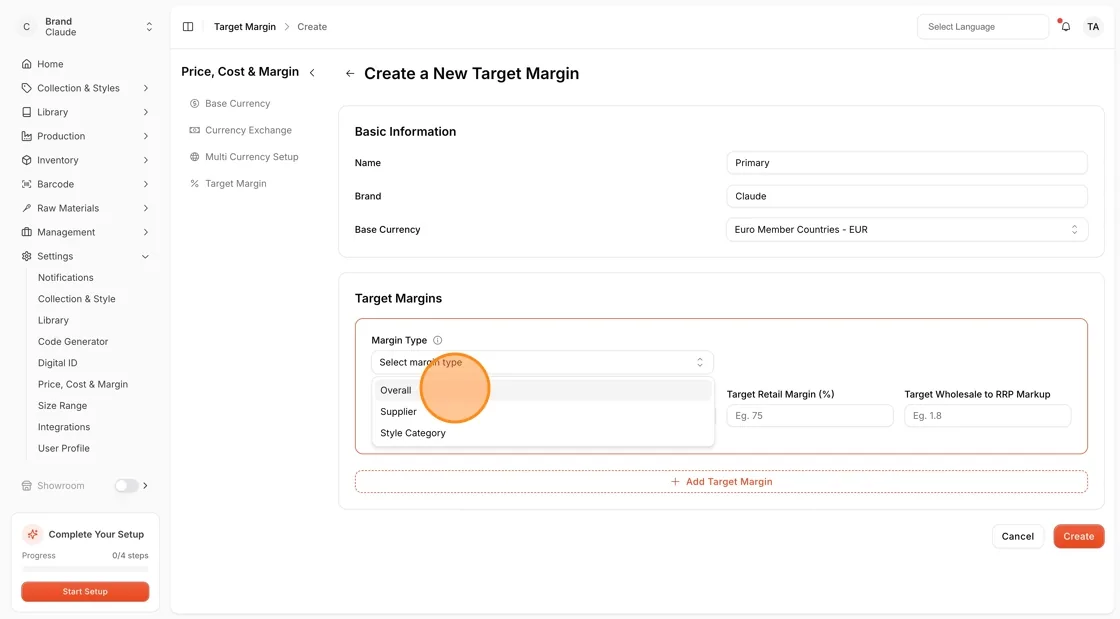
Task: Click the brand C avatar logo
Action: pos(26,26)
